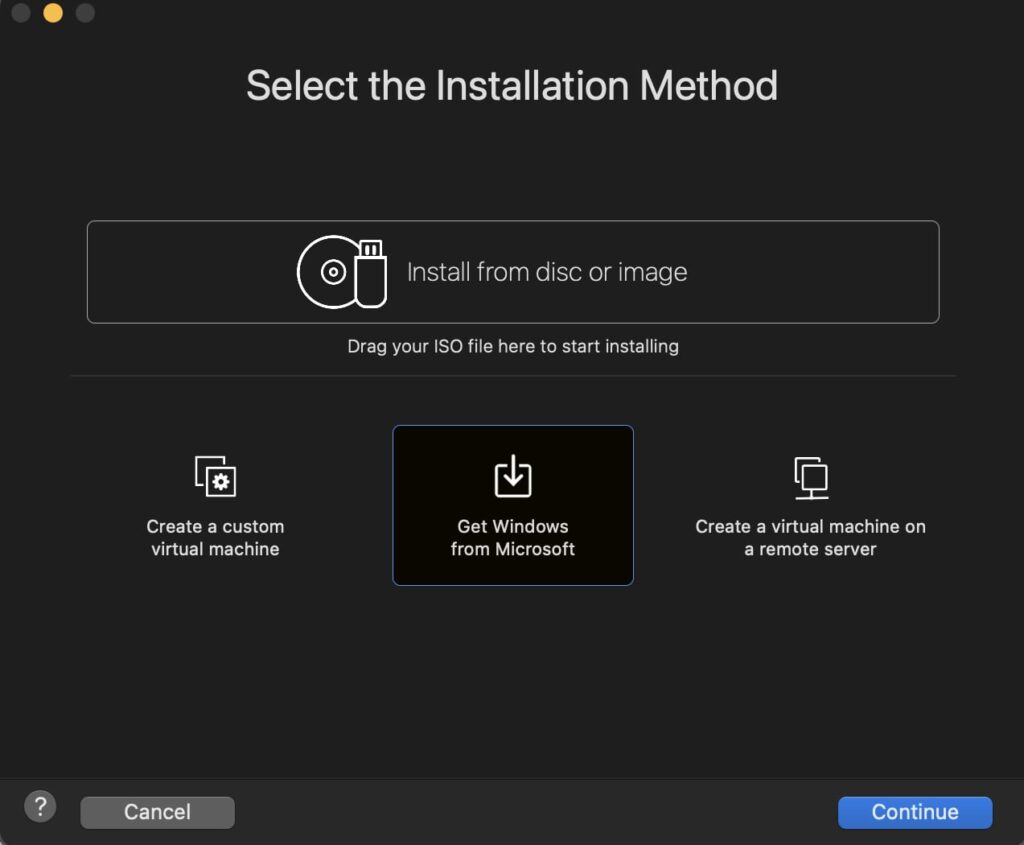Screen dimensions: 1024x845
Task: Choose "Install from disc or image" label
Action: [546, 272]
